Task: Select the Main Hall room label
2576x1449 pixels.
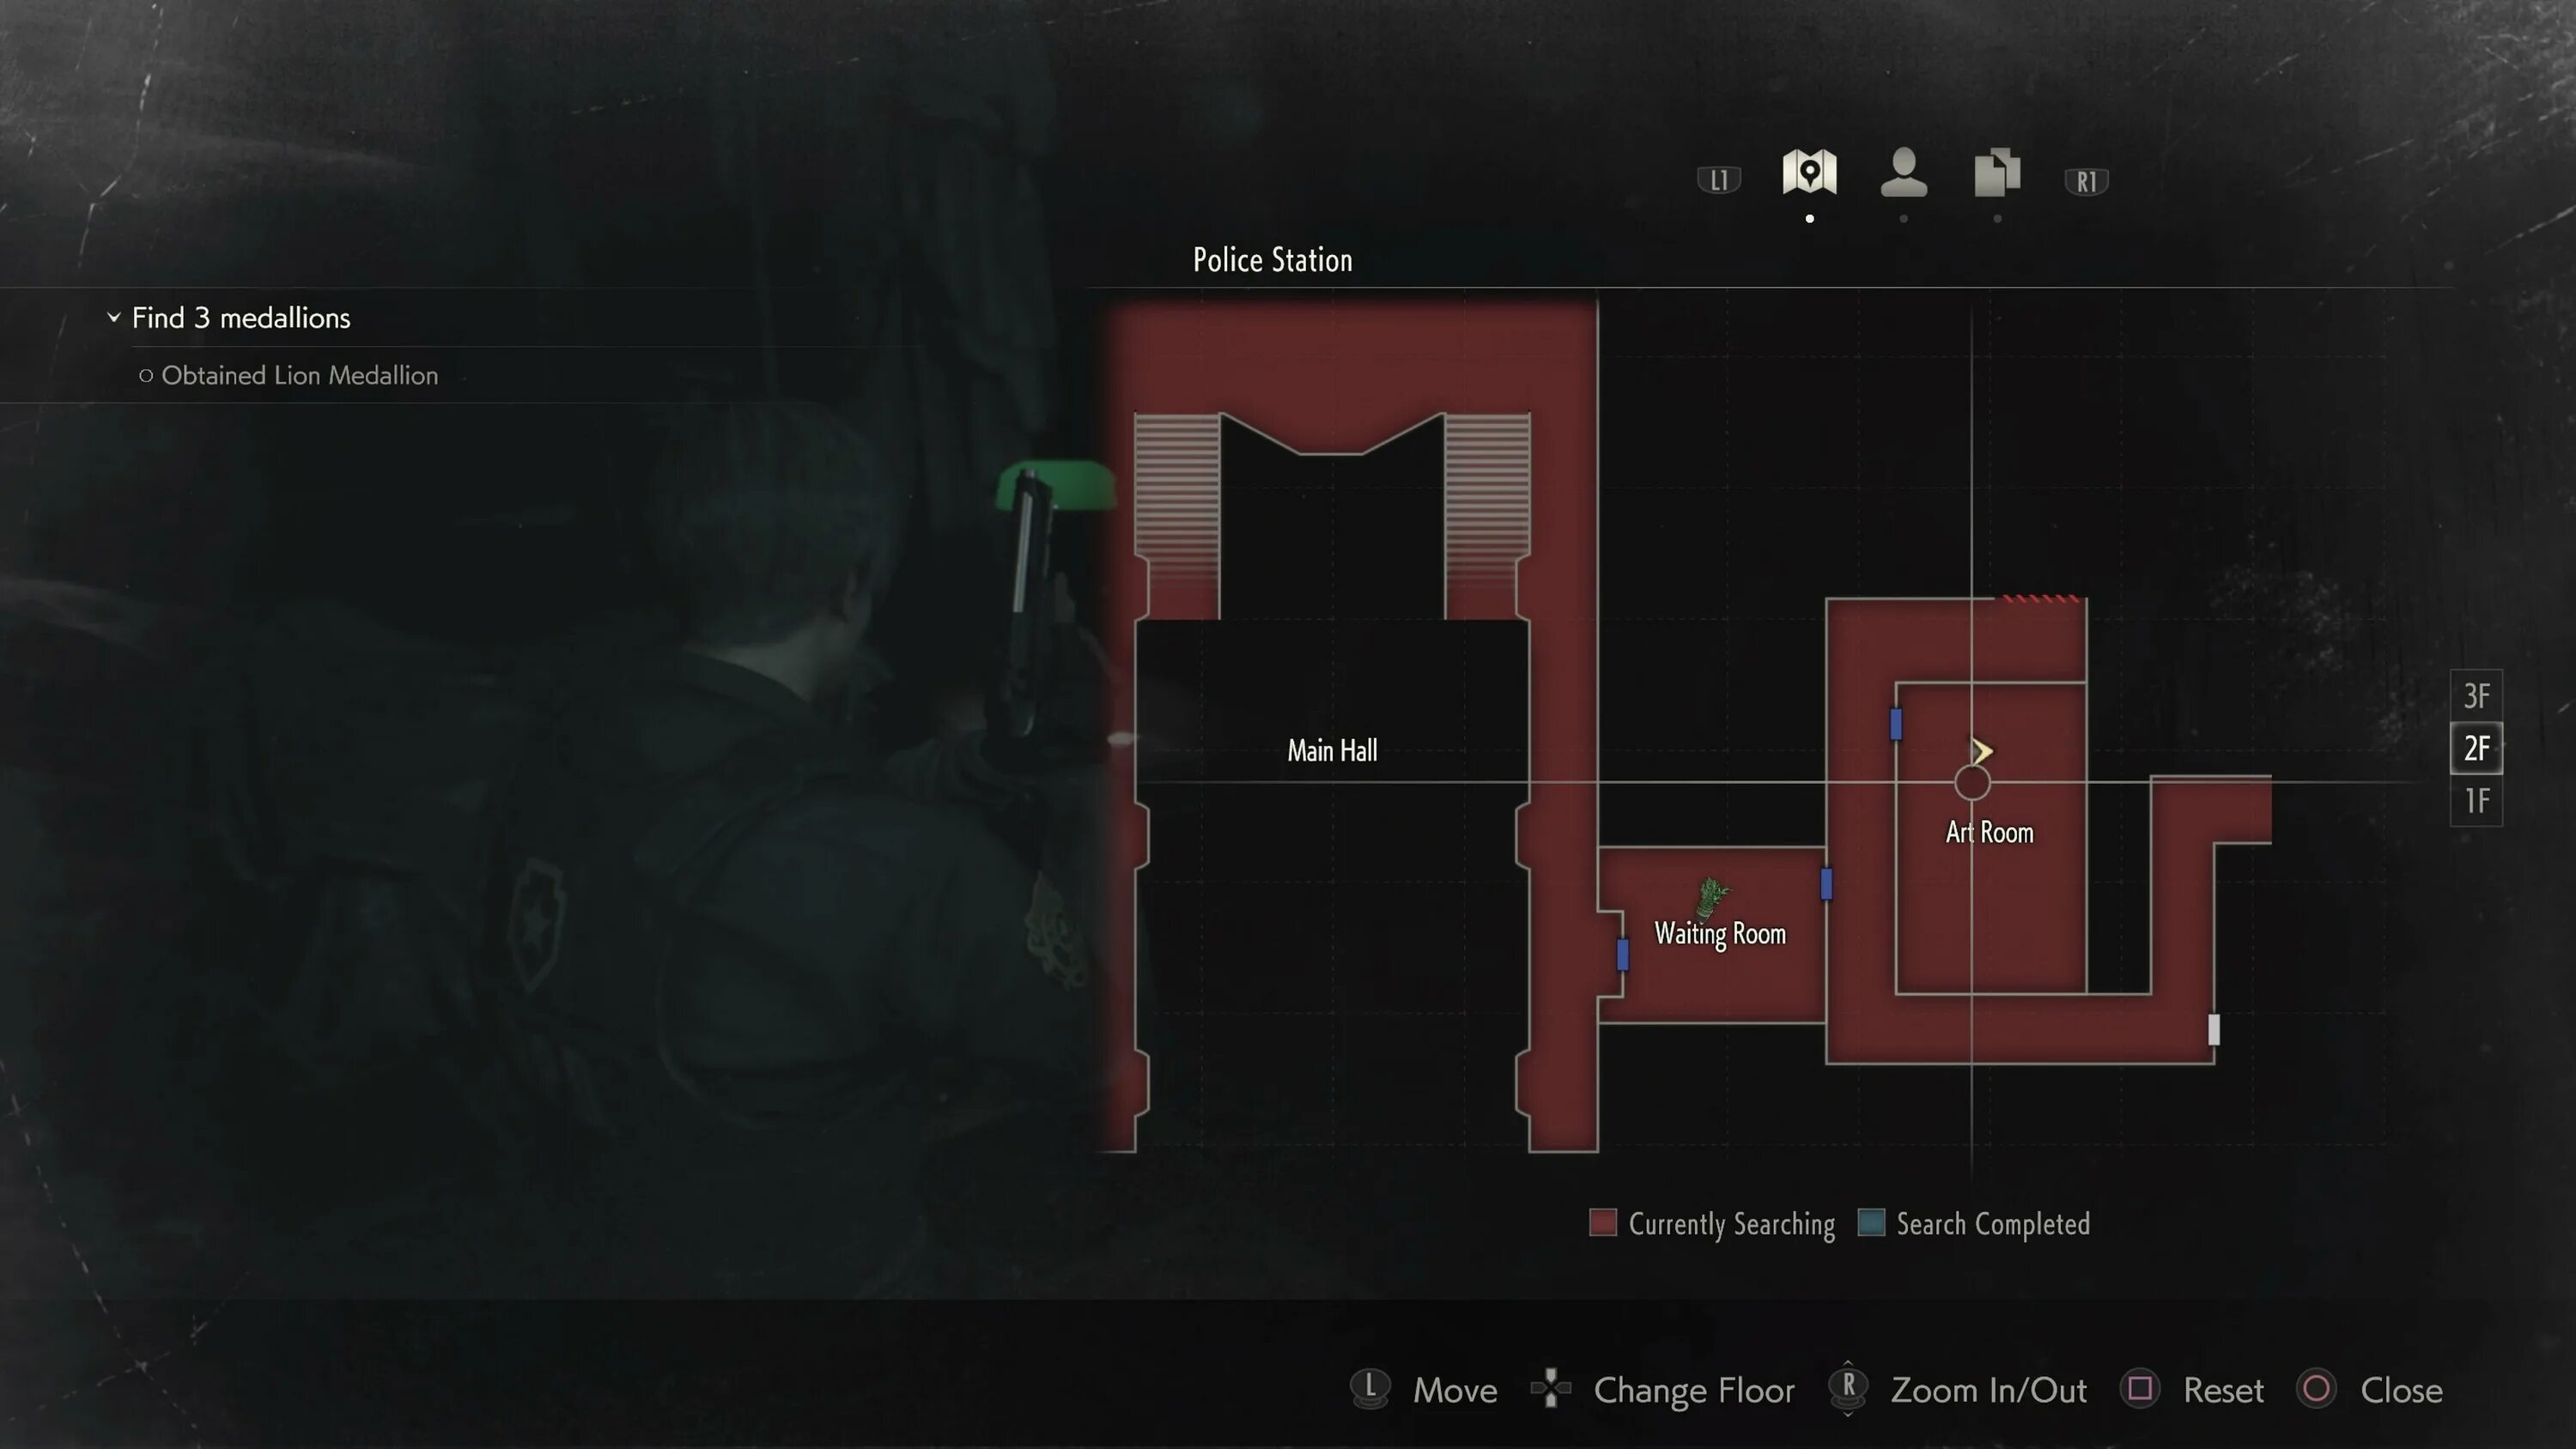Action: coord(1328,750)
